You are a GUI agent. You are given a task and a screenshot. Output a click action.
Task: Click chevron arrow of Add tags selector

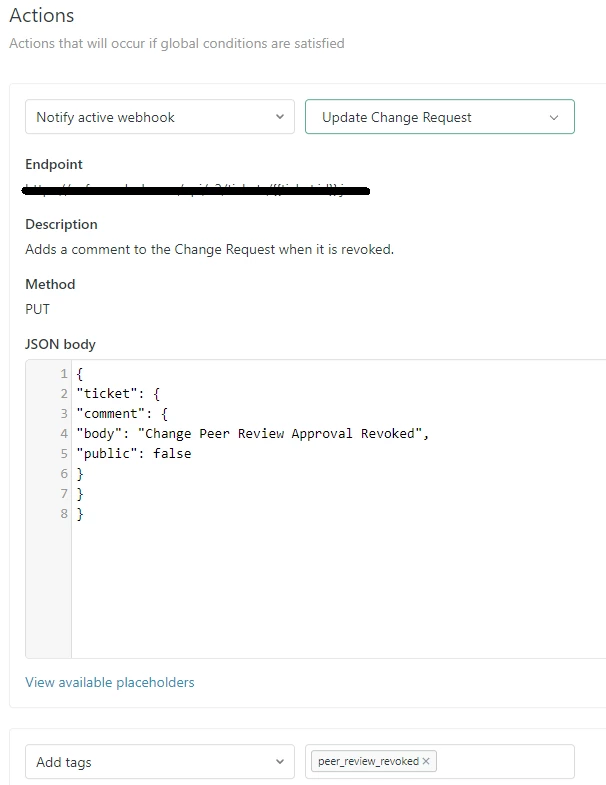[x=279, y=762]
